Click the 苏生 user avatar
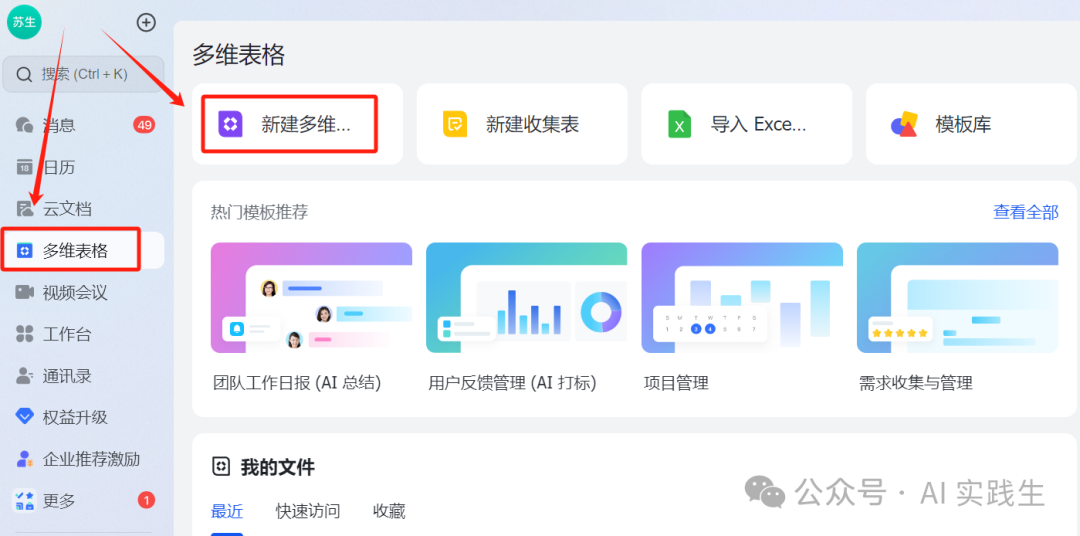The height and width of the screenshot is (536, 1080). coord(24,22)
